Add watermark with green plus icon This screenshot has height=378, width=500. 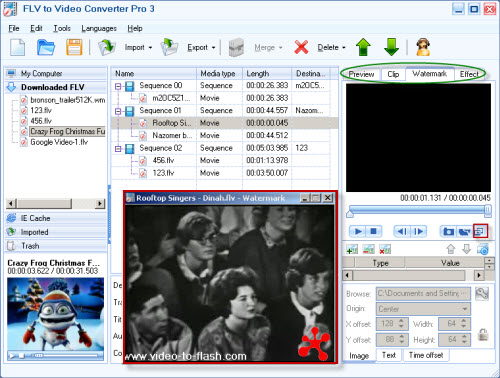tap(352, 249)
